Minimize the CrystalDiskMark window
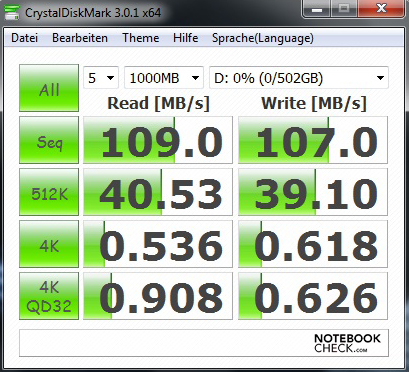Image resolution: width=409 pixels, height=372 pixels. pyautogui.click(x=317, y=9)
